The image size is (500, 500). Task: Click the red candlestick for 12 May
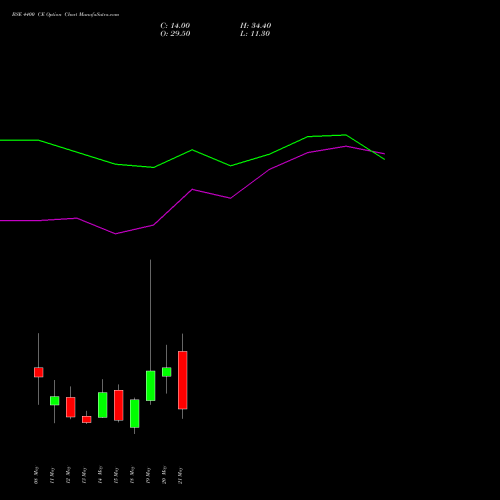click(71, 407)
